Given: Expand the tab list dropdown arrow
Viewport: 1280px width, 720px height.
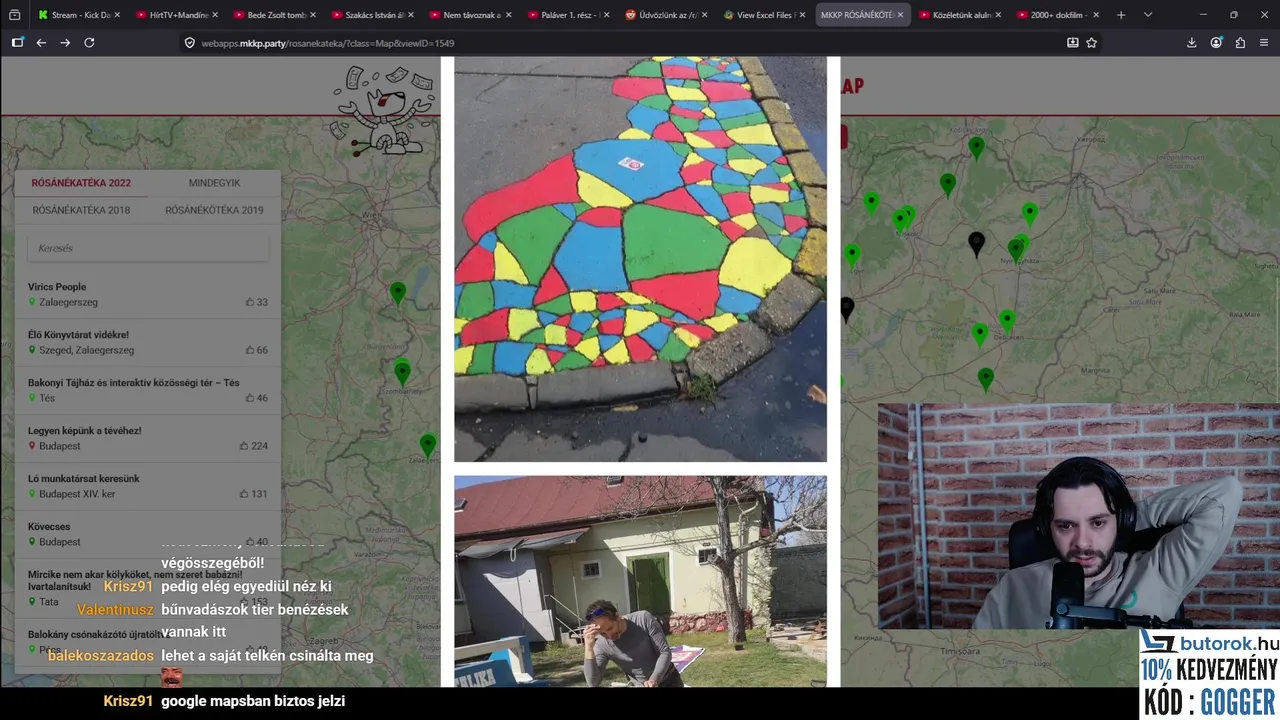Looking at the screenshot, I should (x=1147, y=15).
